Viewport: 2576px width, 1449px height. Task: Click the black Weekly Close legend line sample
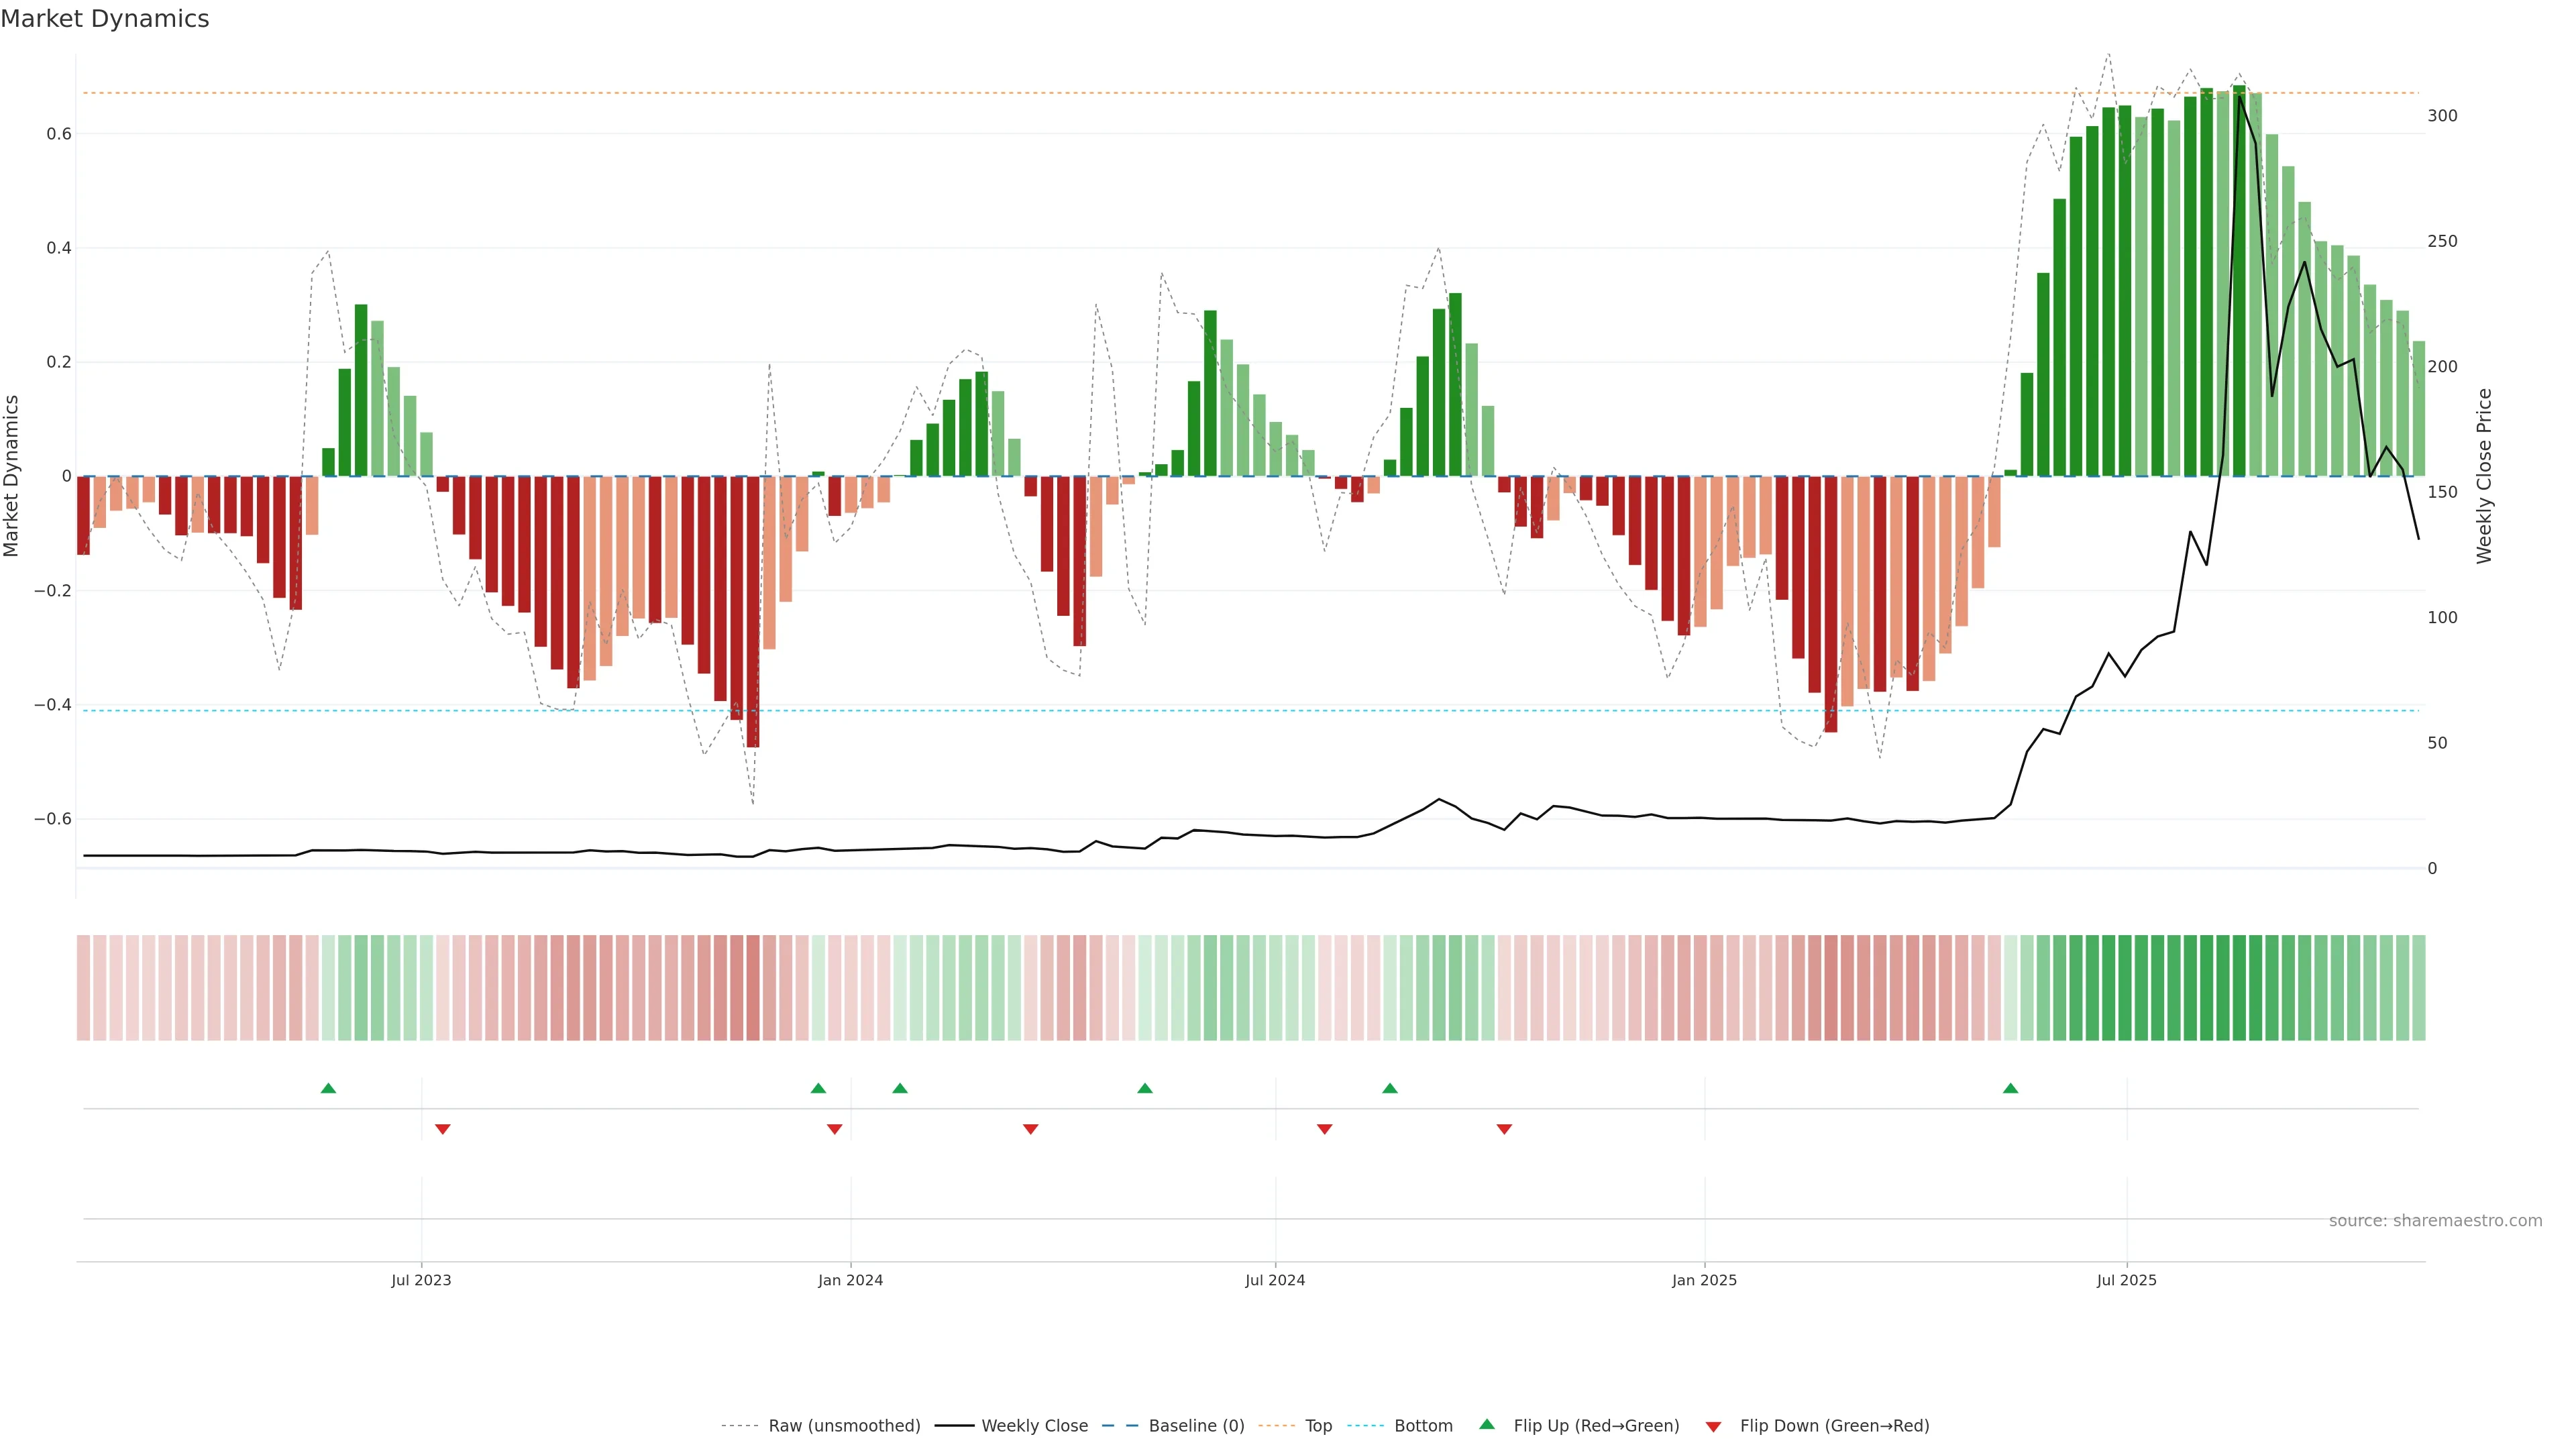(954, 1426)
